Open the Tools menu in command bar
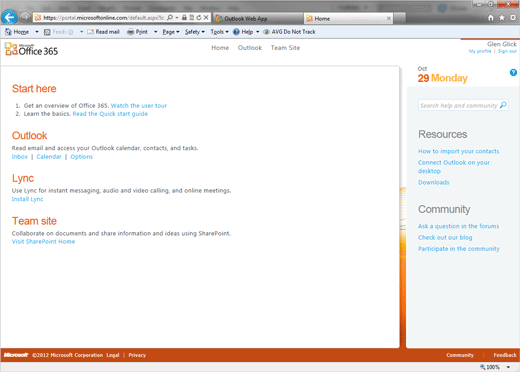Image resolution: width=520 pixels, height=372 pixels. pyautogui.click(x=219, y=32)
